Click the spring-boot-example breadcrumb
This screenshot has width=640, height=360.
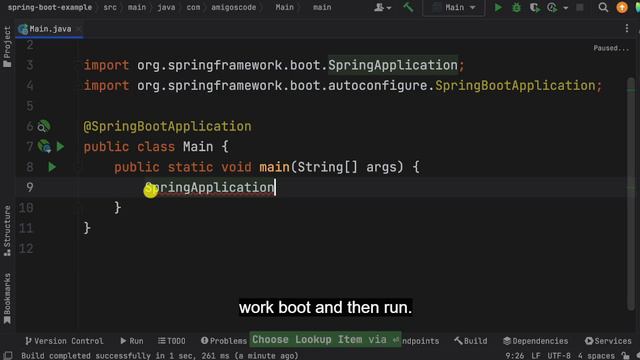pos(50,7)
